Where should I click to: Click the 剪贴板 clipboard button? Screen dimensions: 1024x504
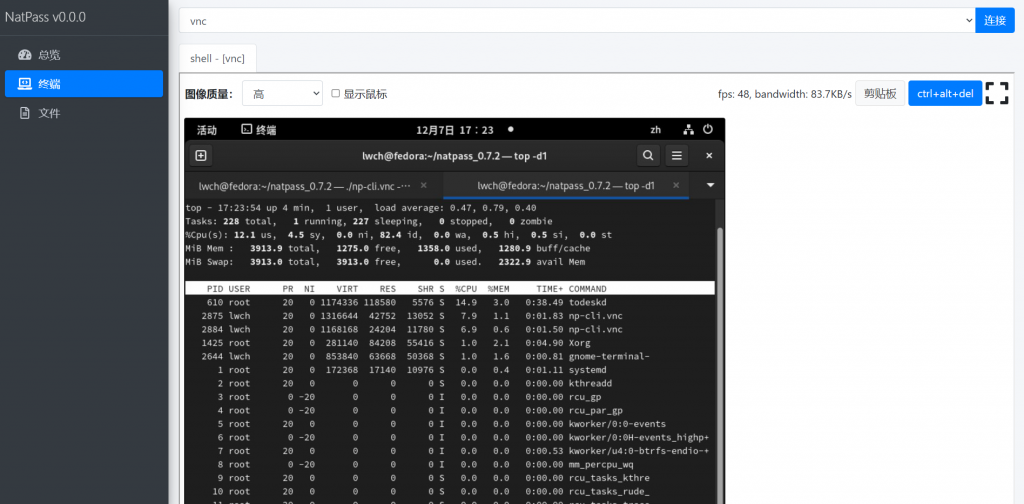coord(880,94)
